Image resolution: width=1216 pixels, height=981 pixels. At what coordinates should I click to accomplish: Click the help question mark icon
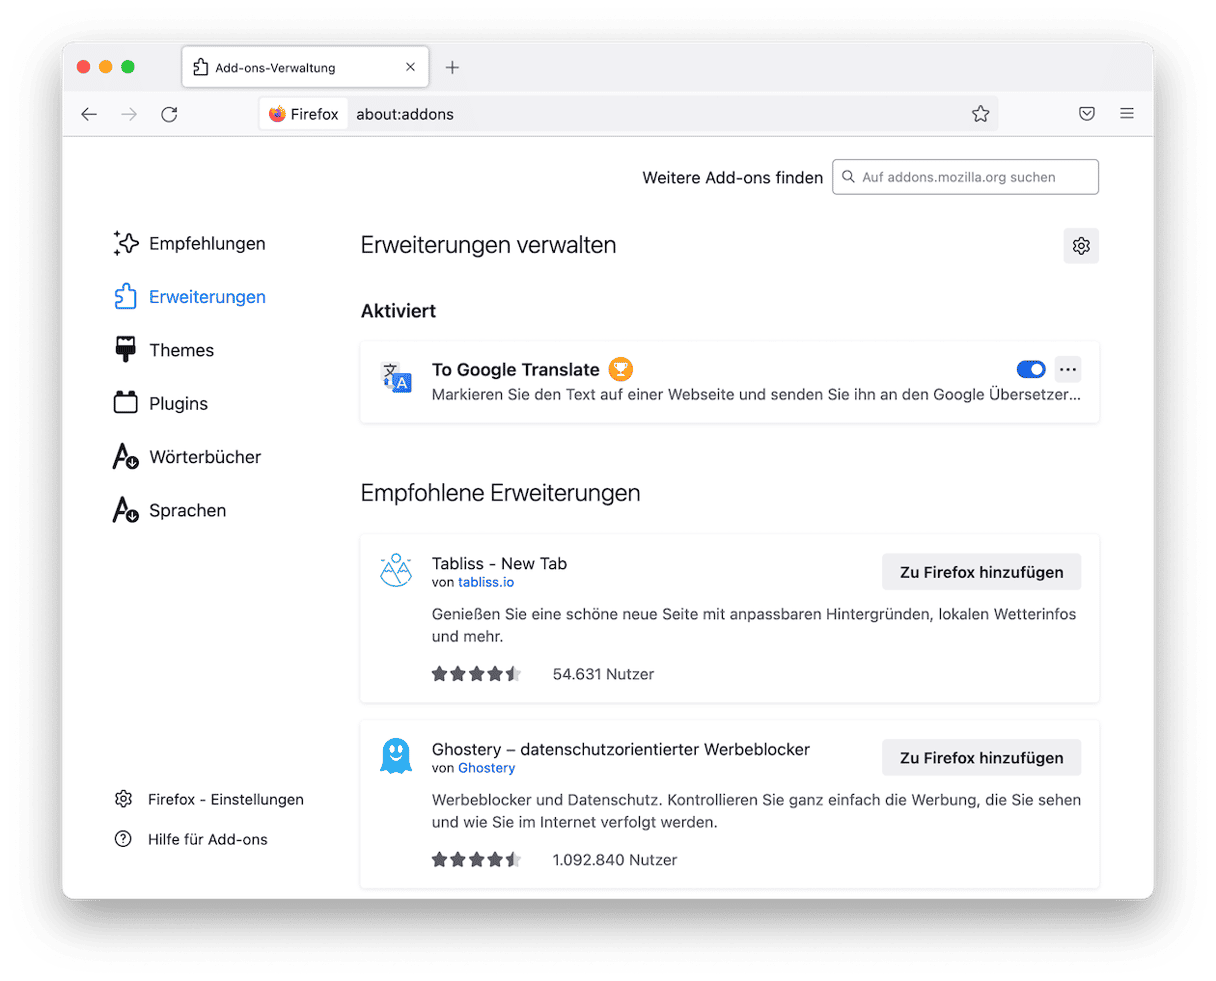tap(123, 839)
